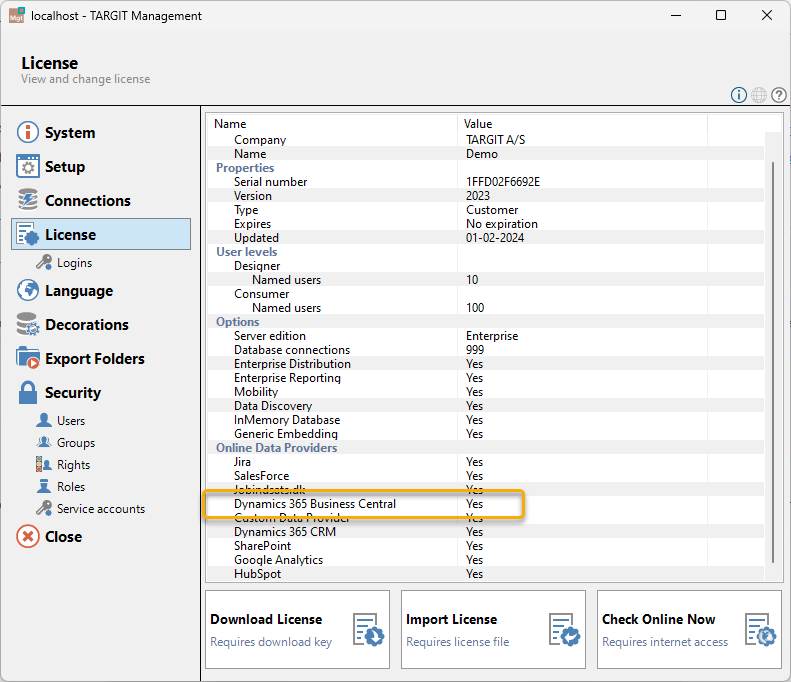Screen dimensions: 791x682
Task: Open Roles under Security
Action: [x=71, y=487]
